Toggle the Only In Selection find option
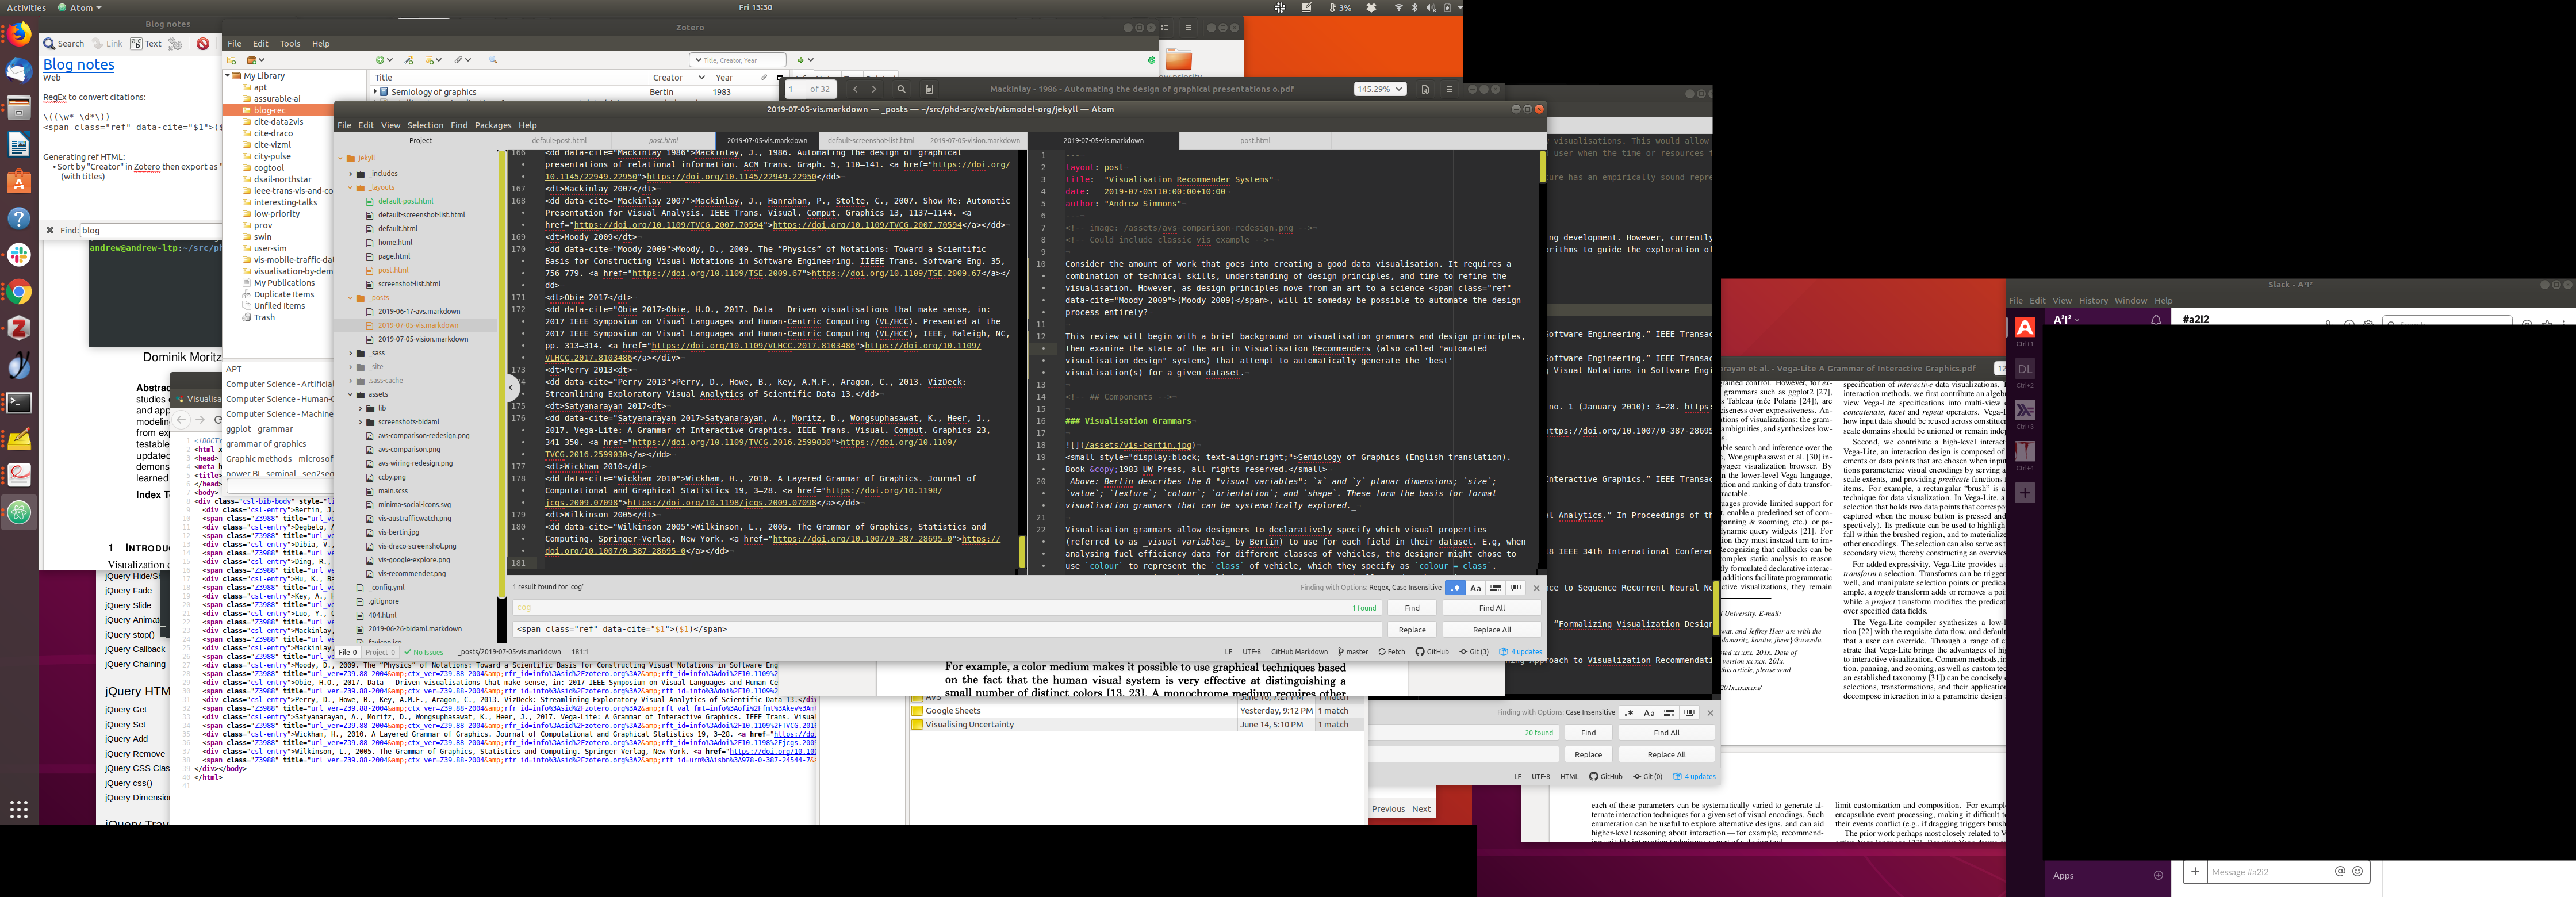The height and width of the screenshot is (897, 2576). (1495, 588)
